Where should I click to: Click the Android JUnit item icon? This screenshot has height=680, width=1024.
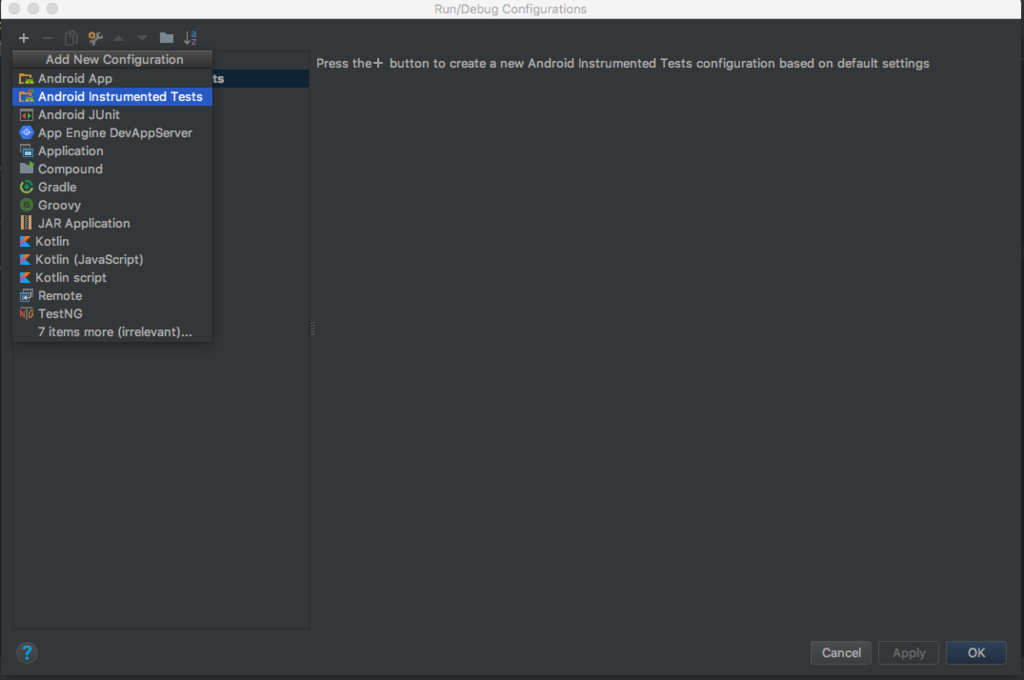click(x=26, y=114)
